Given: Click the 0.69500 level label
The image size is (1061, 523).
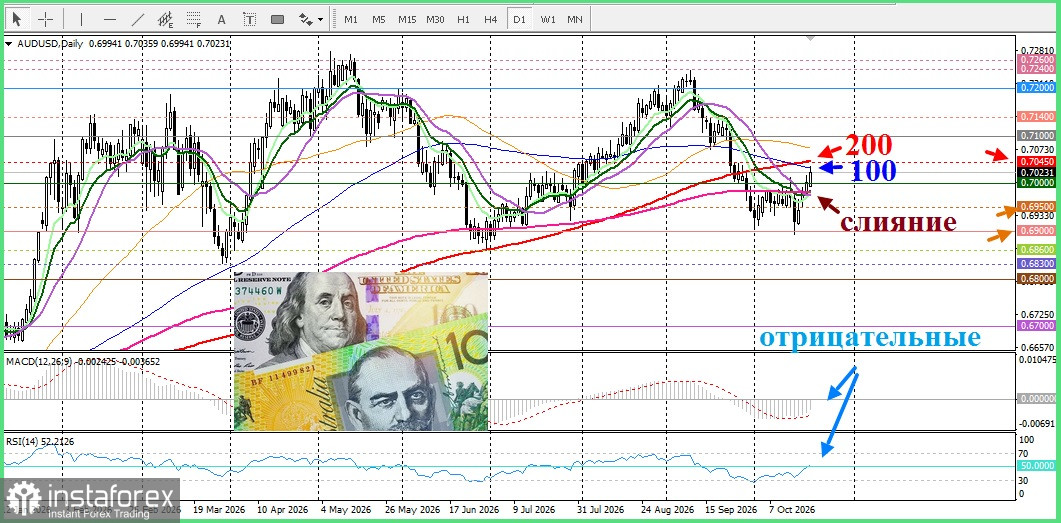Looking at the screenshot, I should coord(1038,206).
